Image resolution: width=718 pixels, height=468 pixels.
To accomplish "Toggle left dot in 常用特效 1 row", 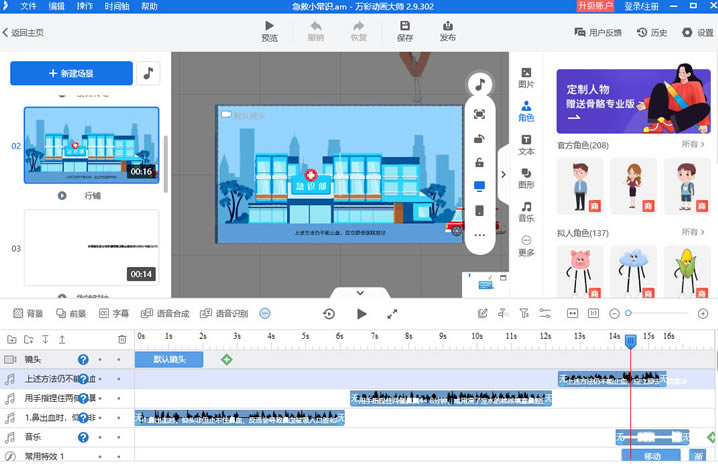I will [x=100, y=457].
